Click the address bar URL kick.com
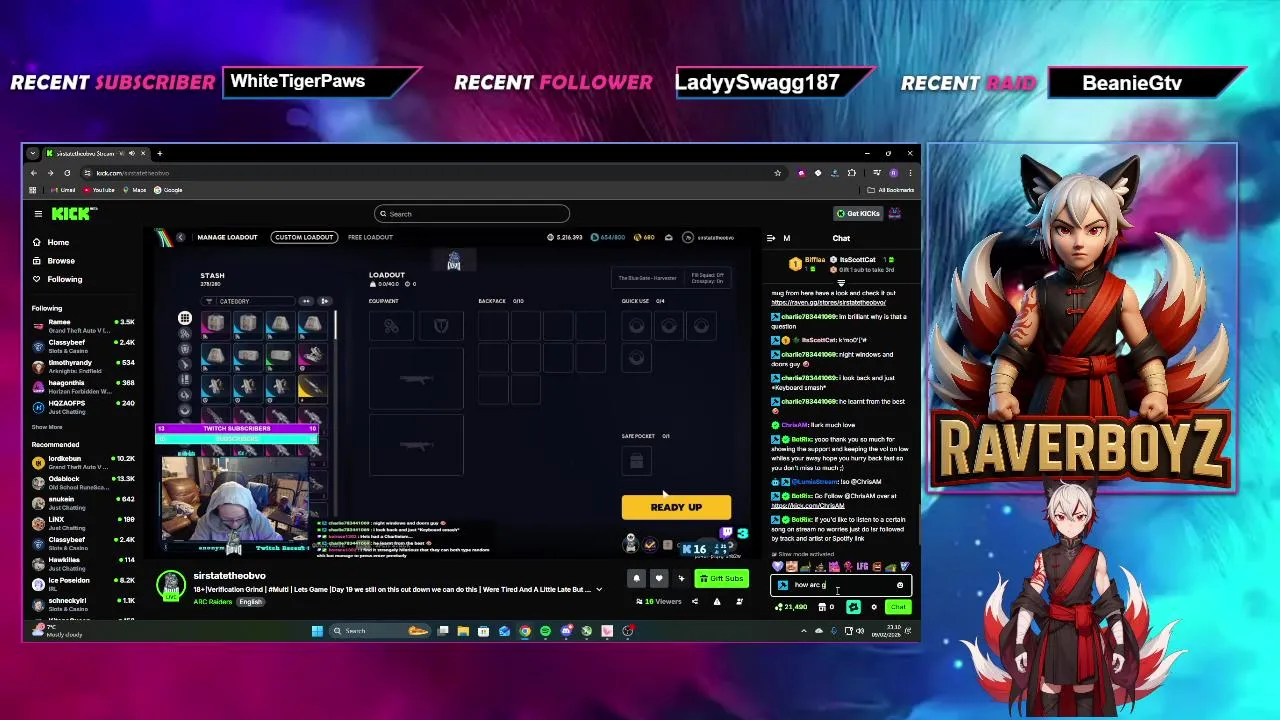1280x720 pixels. [133, 173]
